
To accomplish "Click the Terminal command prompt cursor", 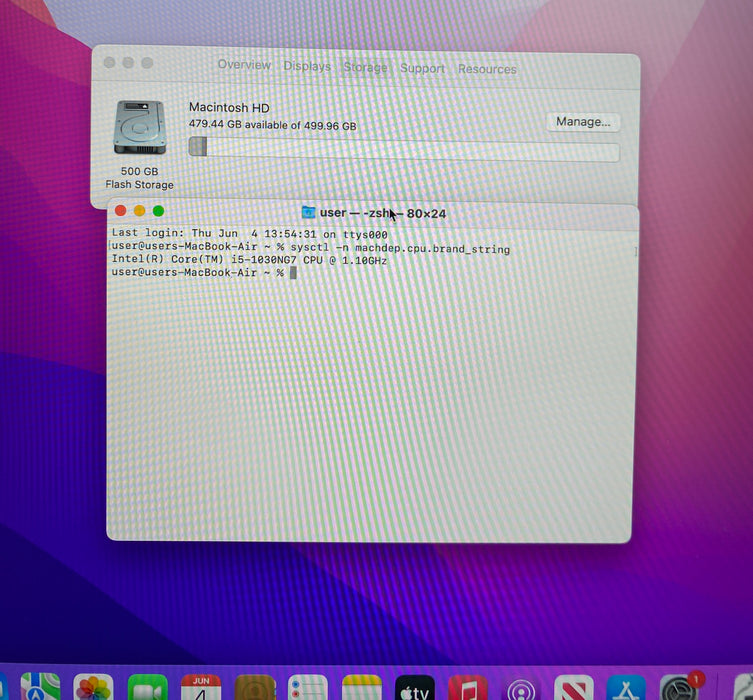I will coord(293,273).
